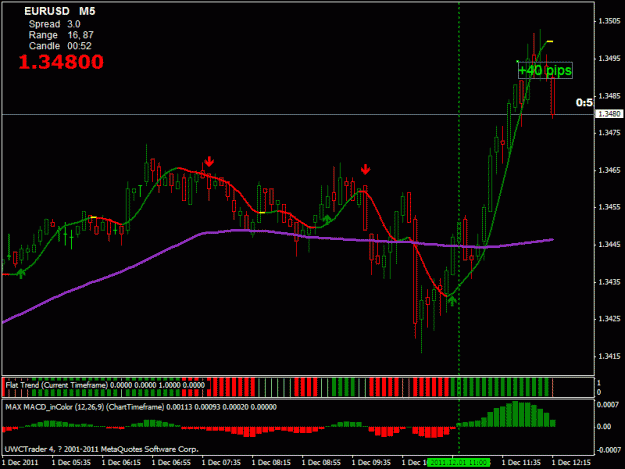This screenshot has height=469, width=625.
Task: Click the 1.3505 price axis value
Action: coord(609,21)
